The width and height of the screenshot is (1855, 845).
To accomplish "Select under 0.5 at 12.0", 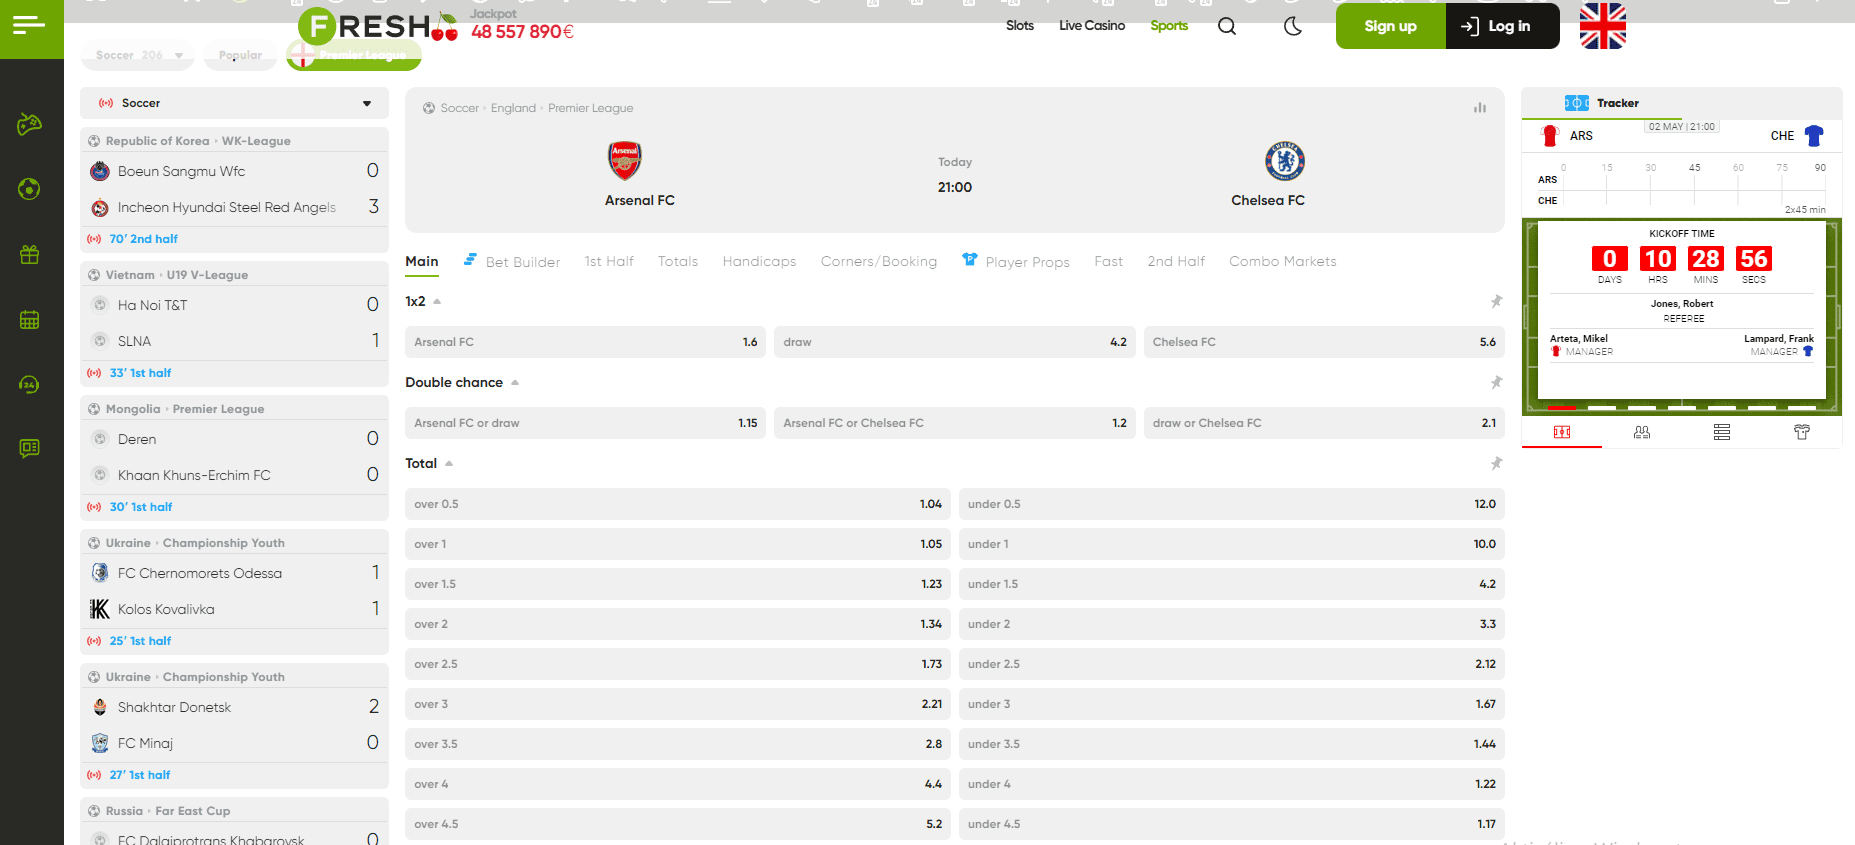I will pyautogui.click(x=1232, y=504).
